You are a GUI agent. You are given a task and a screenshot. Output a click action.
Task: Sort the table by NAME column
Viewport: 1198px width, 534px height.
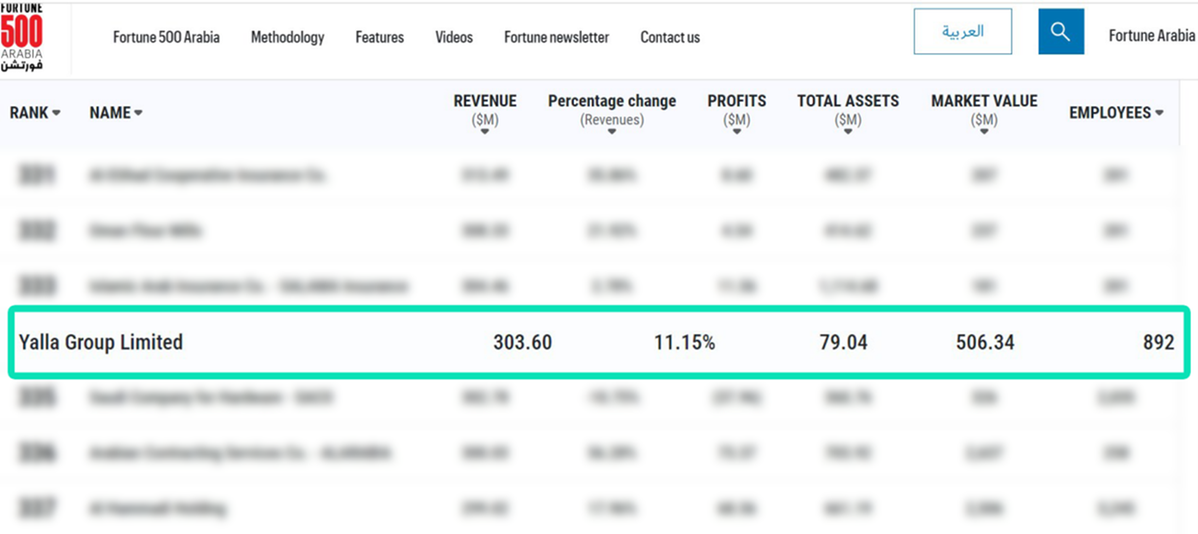pyautogui.click(x=115, y=113)
